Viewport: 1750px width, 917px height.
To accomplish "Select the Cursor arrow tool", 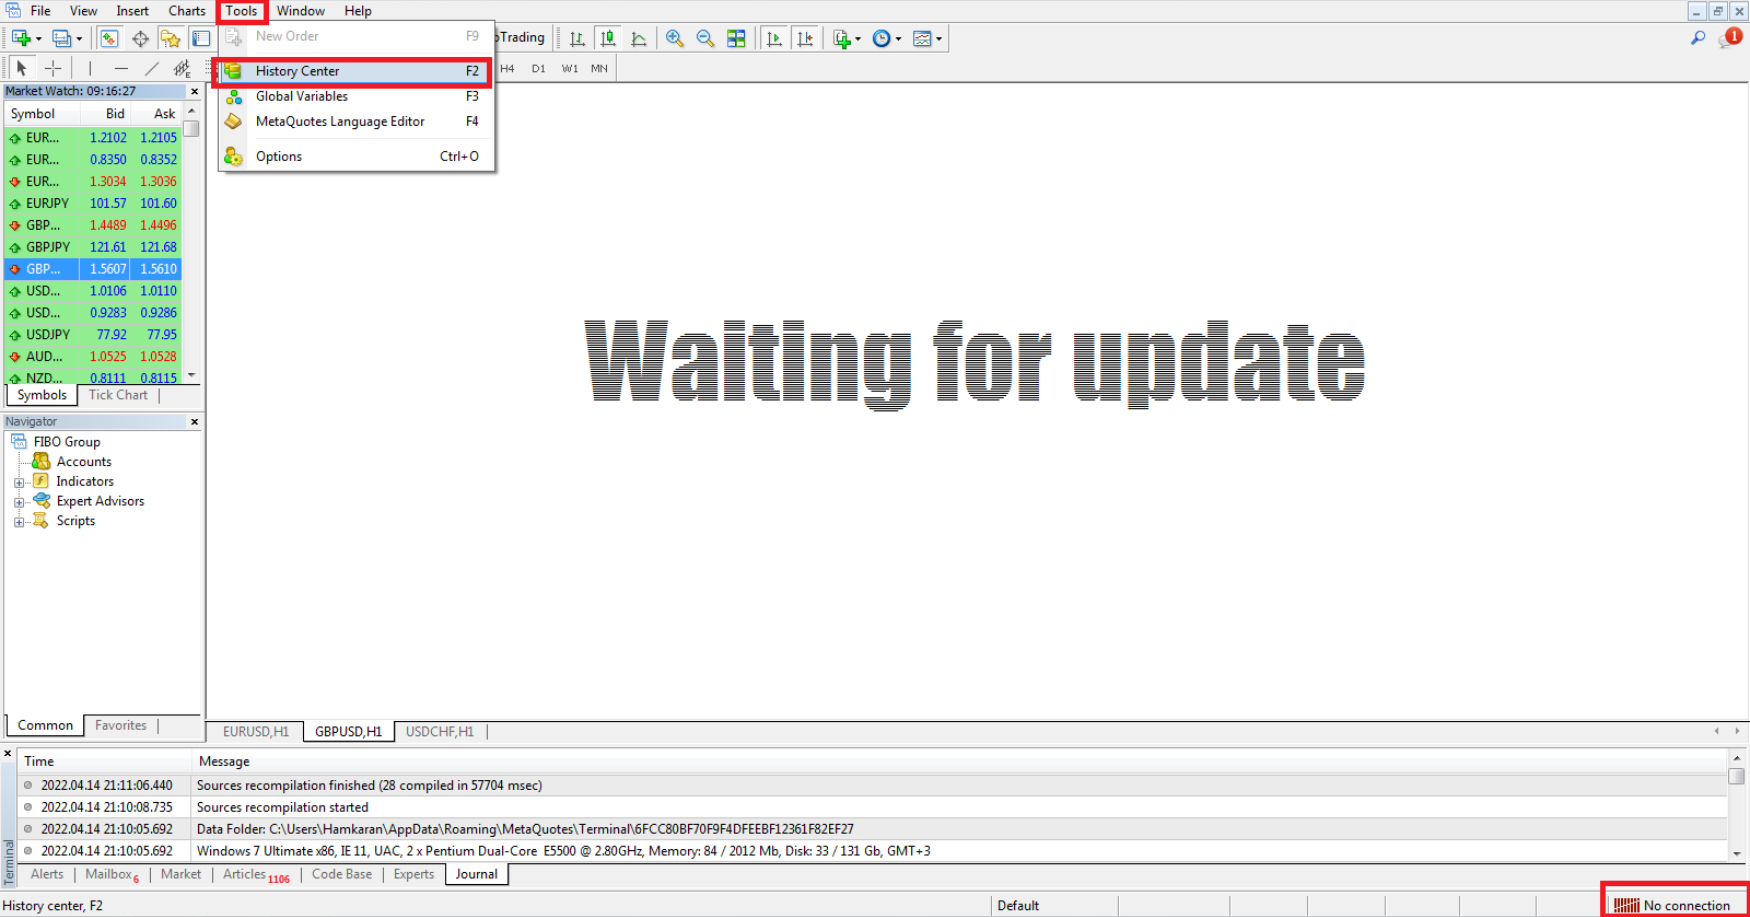I will (22, 68).
